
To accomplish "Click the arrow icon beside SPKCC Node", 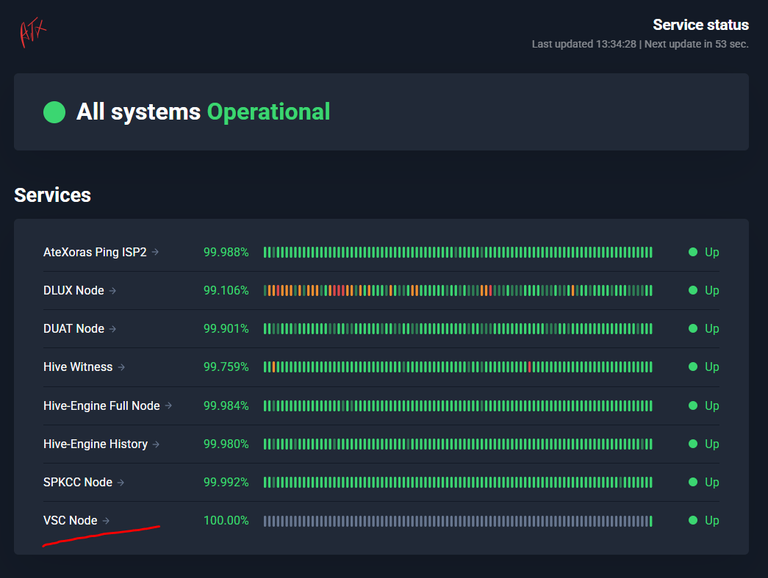I will (120, 482).
